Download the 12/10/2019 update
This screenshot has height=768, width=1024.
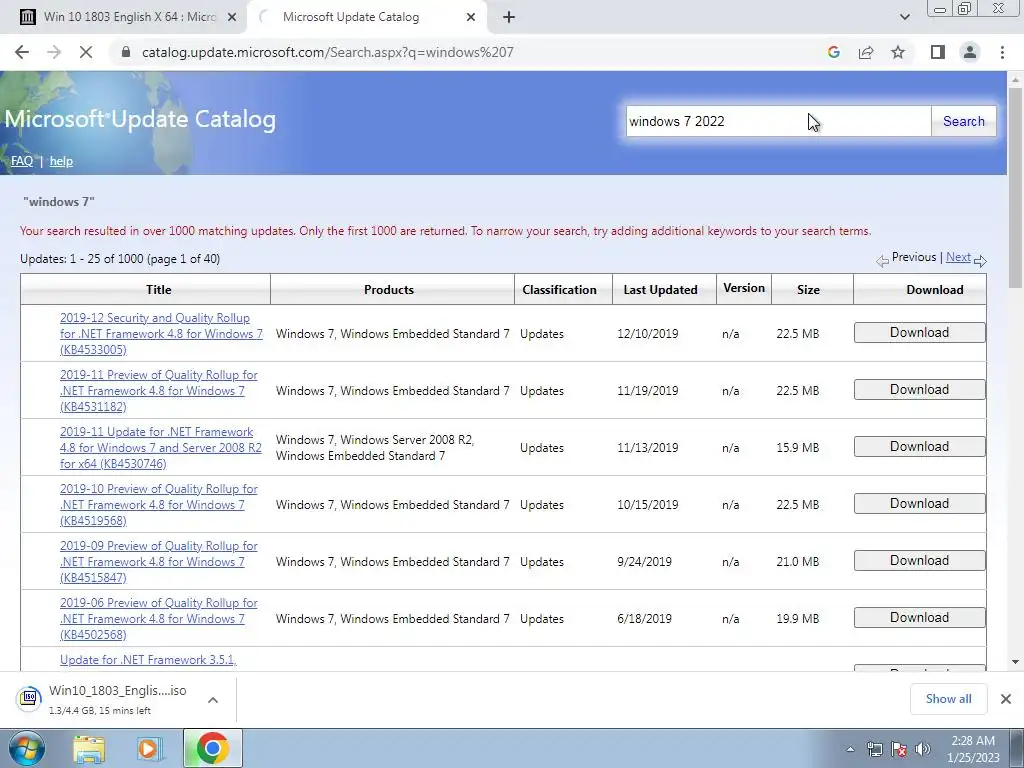click(920, 332)
